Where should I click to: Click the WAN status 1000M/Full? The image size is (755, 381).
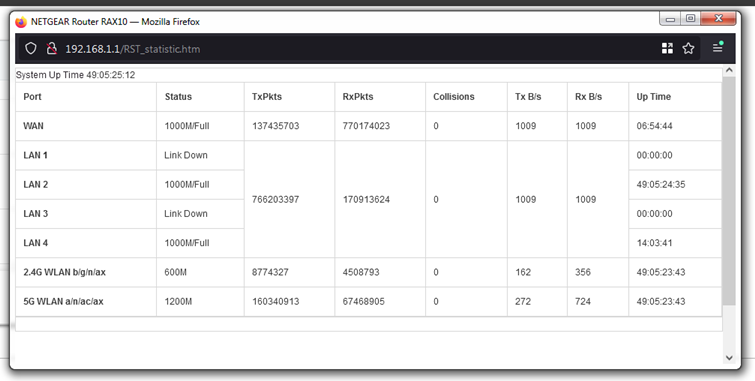[x=187, y=126]
